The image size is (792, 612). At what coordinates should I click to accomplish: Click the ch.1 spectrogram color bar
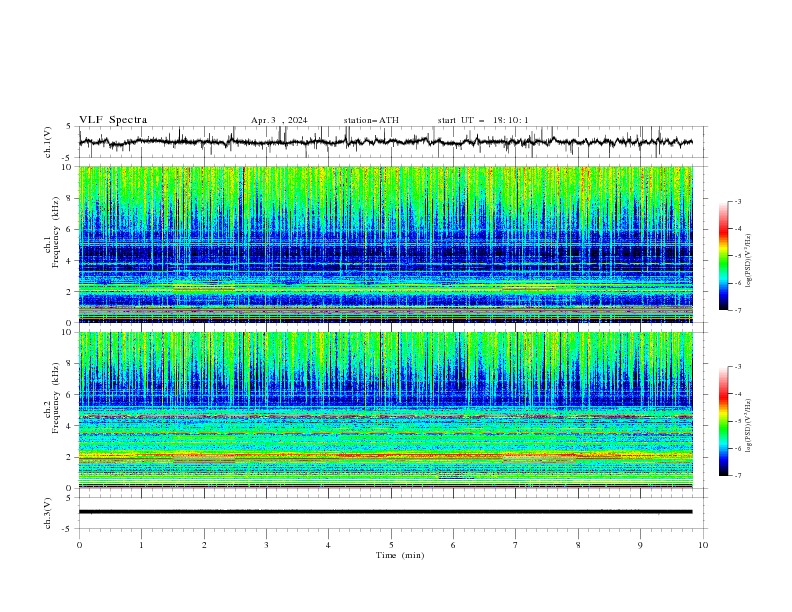pyautogui.click(x=724, y=256)
